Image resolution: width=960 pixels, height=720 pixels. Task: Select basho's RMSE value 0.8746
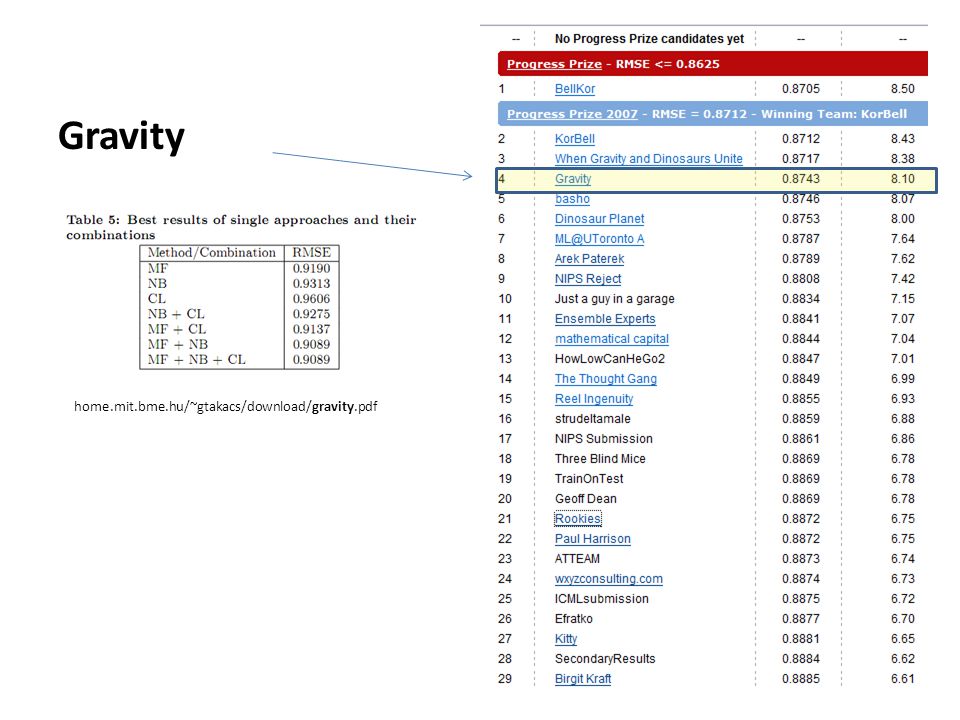click(x=801, y=199)
